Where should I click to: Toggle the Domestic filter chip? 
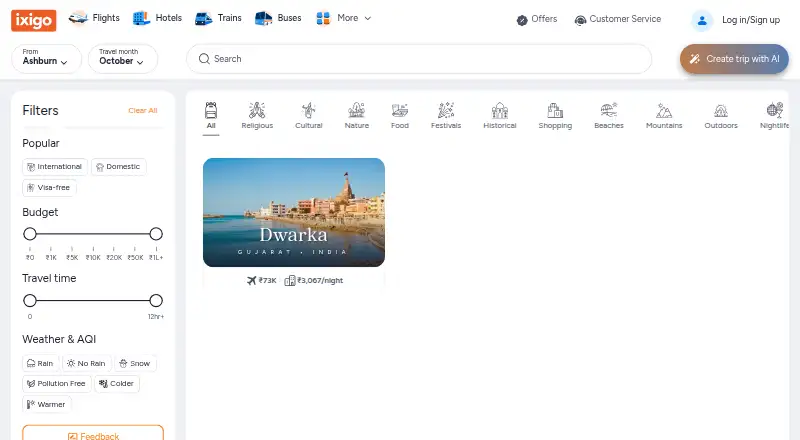point(119,167)
